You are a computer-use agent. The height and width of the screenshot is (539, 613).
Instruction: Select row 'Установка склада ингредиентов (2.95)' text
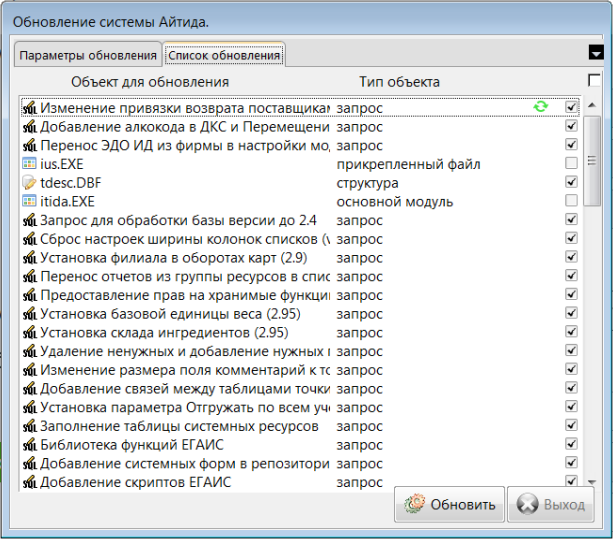click(x=164, y=333)
